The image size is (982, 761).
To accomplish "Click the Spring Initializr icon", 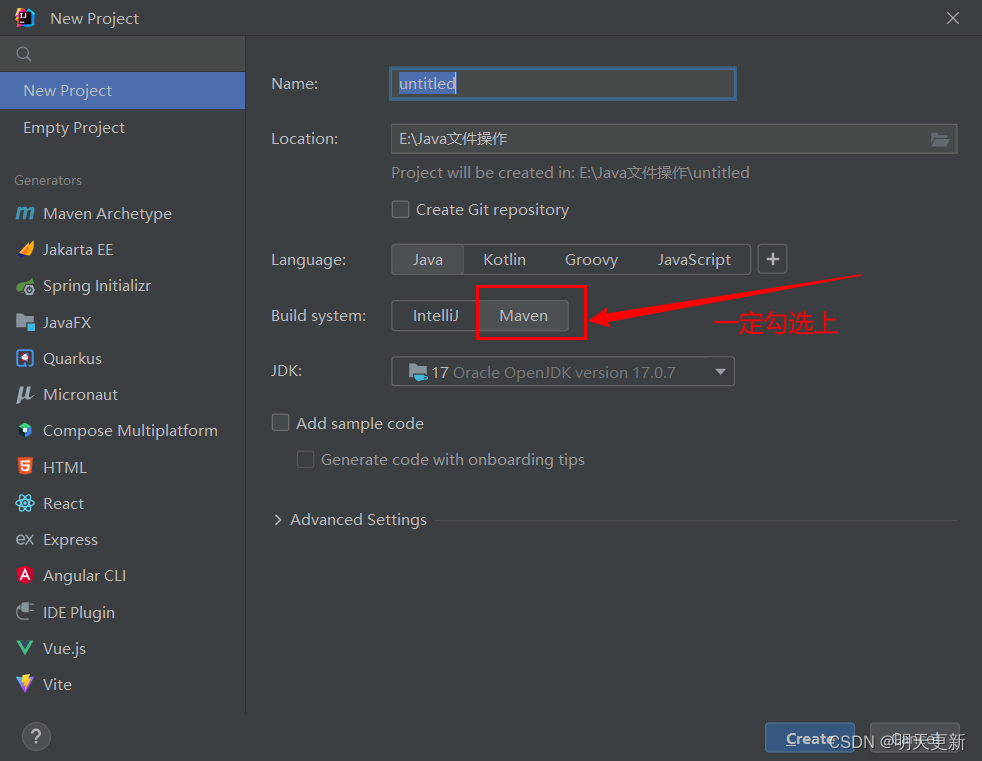I will click(x=25, y=286).
